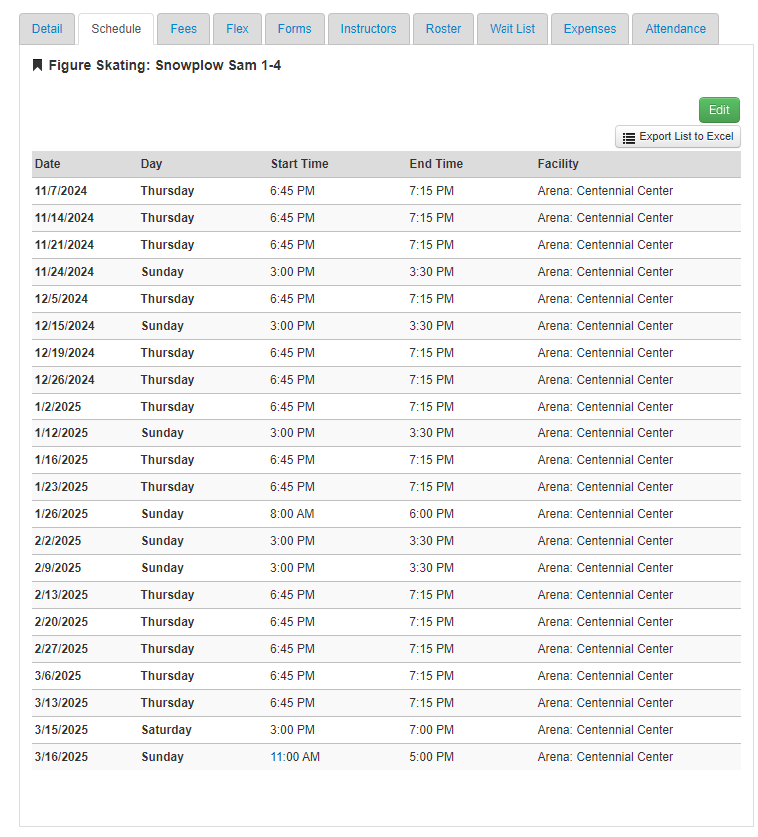Go to the Forms tab

pos(295,29)
